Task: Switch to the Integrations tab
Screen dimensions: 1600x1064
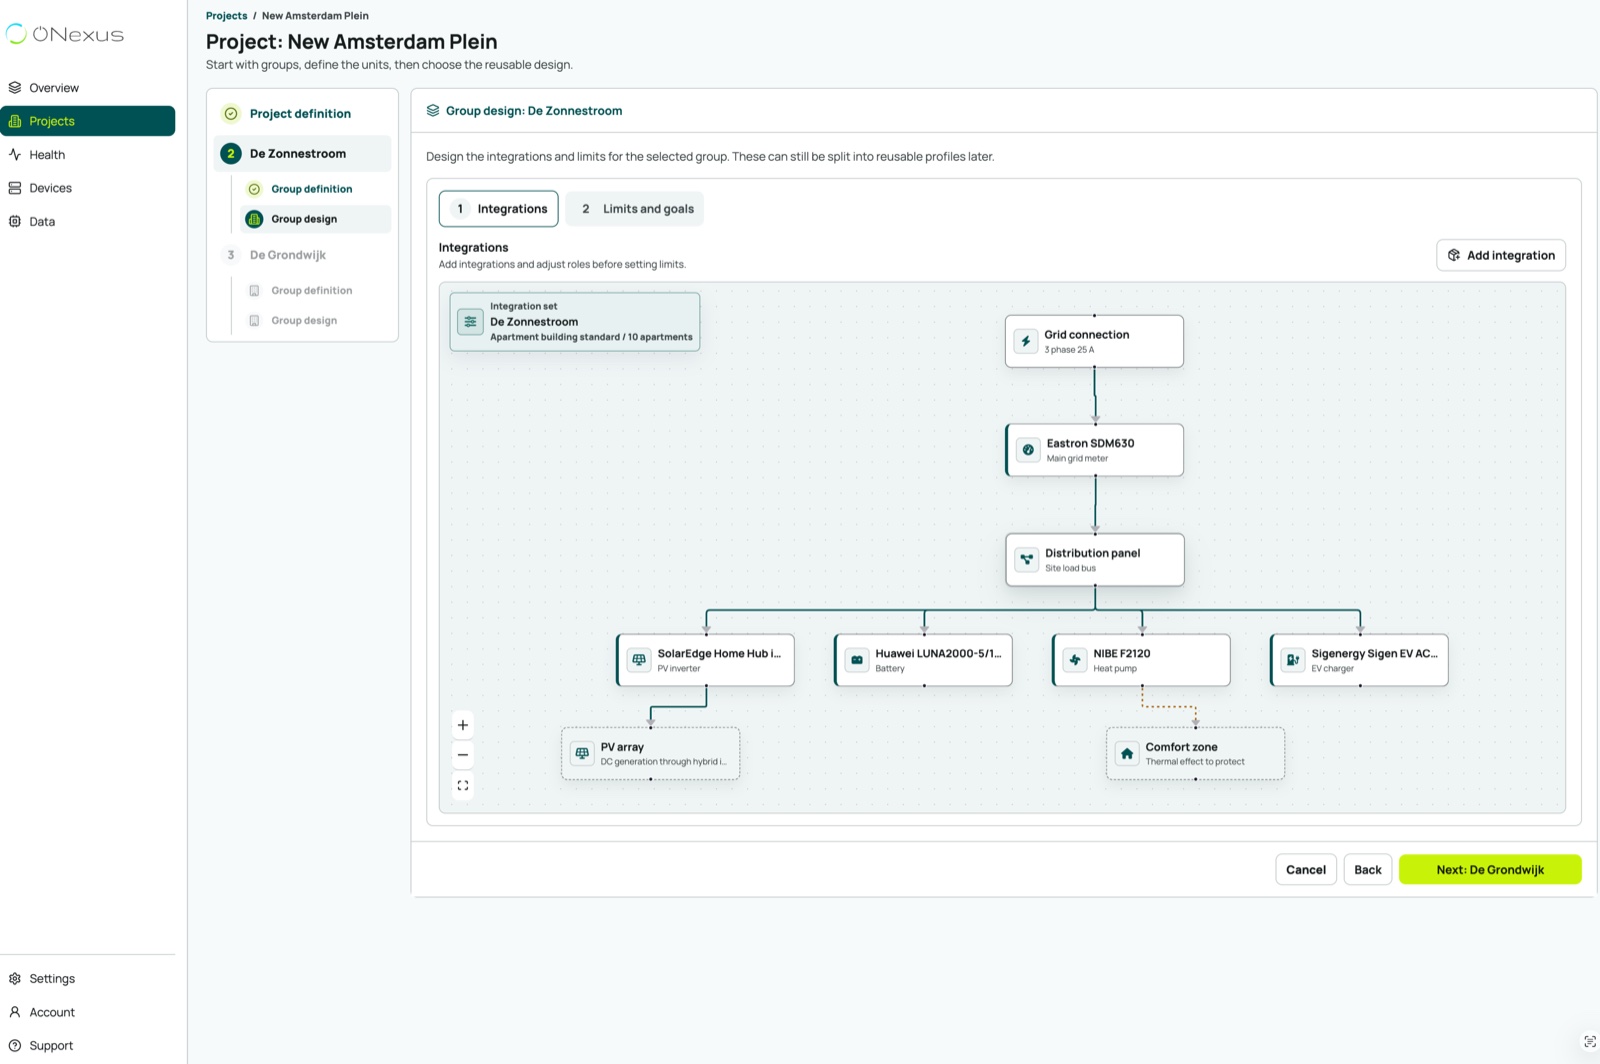Action: point(499,209)
